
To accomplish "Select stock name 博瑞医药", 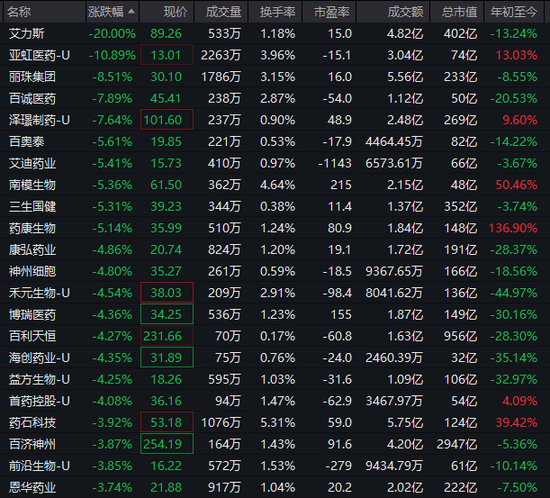I will (32, 315).
